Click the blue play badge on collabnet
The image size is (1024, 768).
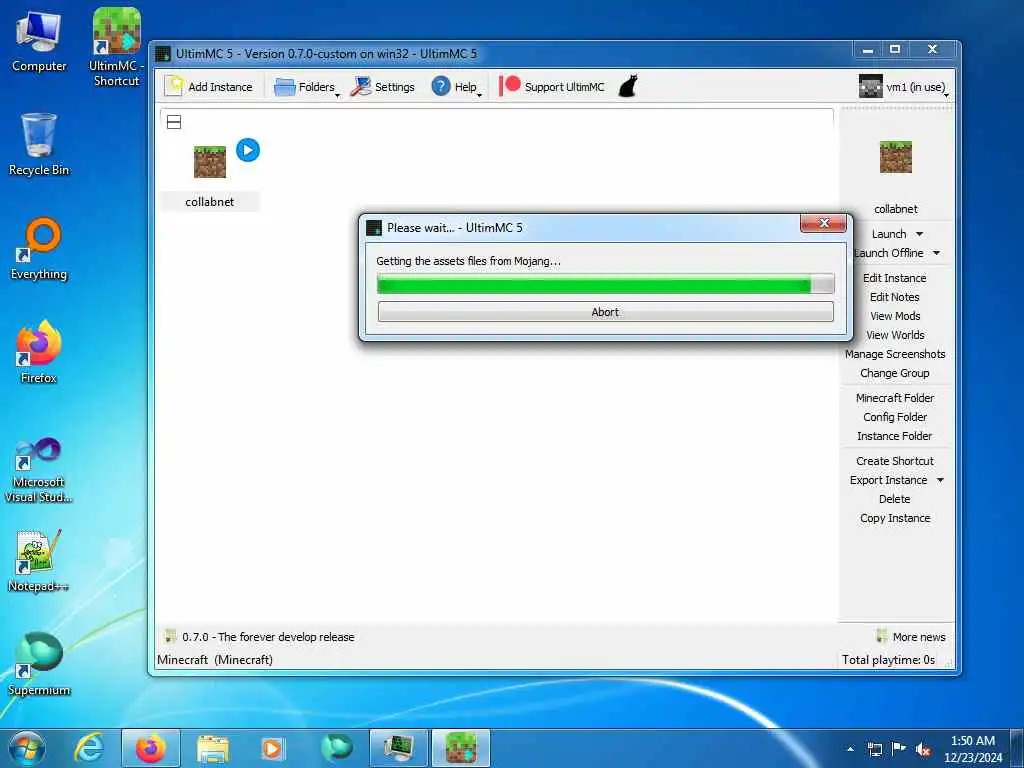(248, 150)
